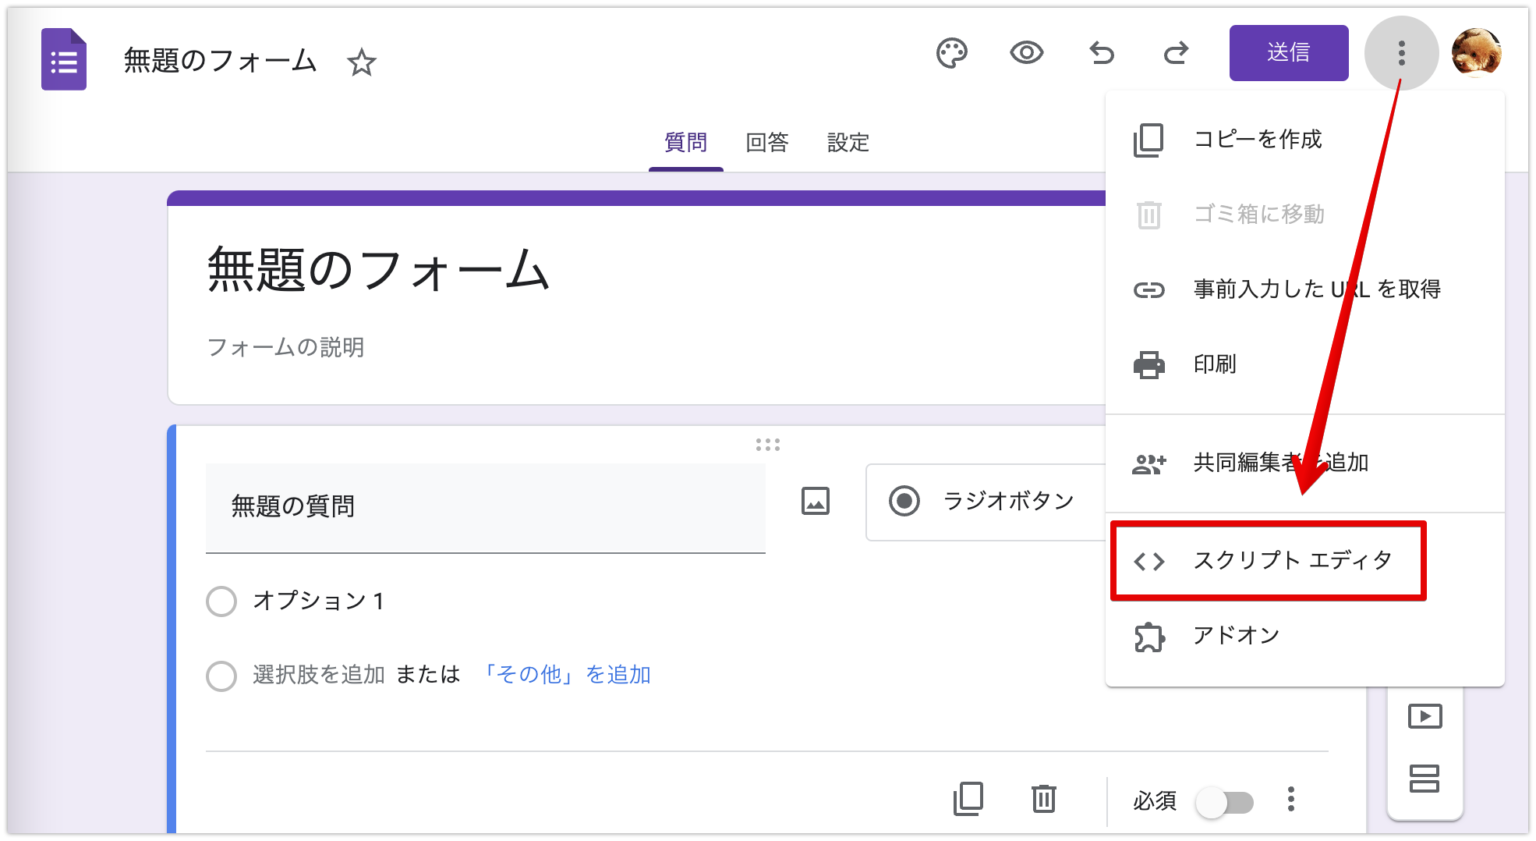Open the question's more options menu
The height and width of the screenshot is (841, 1536).
tap(1290, 799)
